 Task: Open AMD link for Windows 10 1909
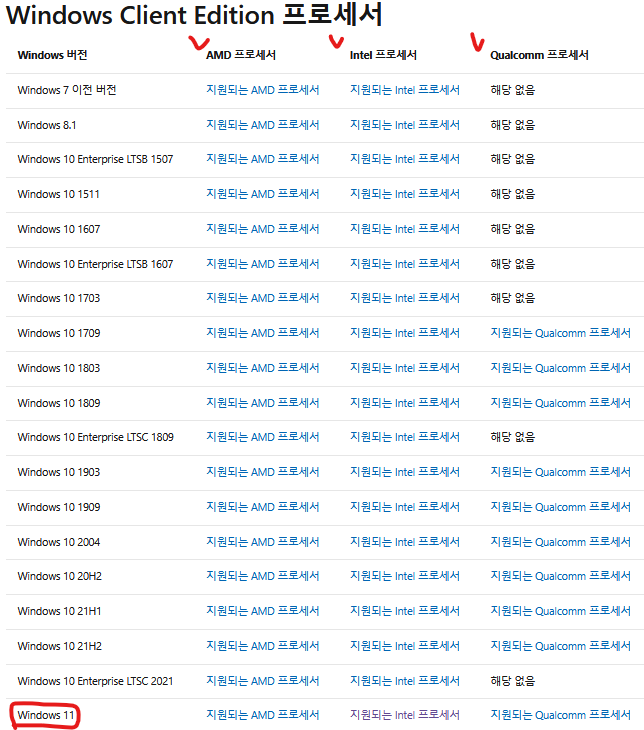[263, 507]
